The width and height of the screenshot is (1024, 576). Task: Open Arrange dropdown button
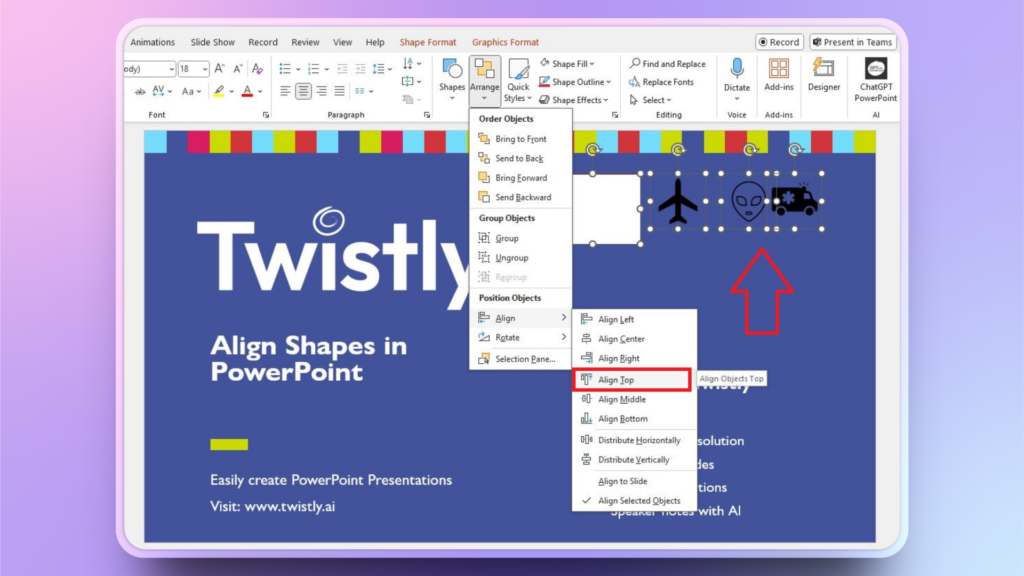485,81
